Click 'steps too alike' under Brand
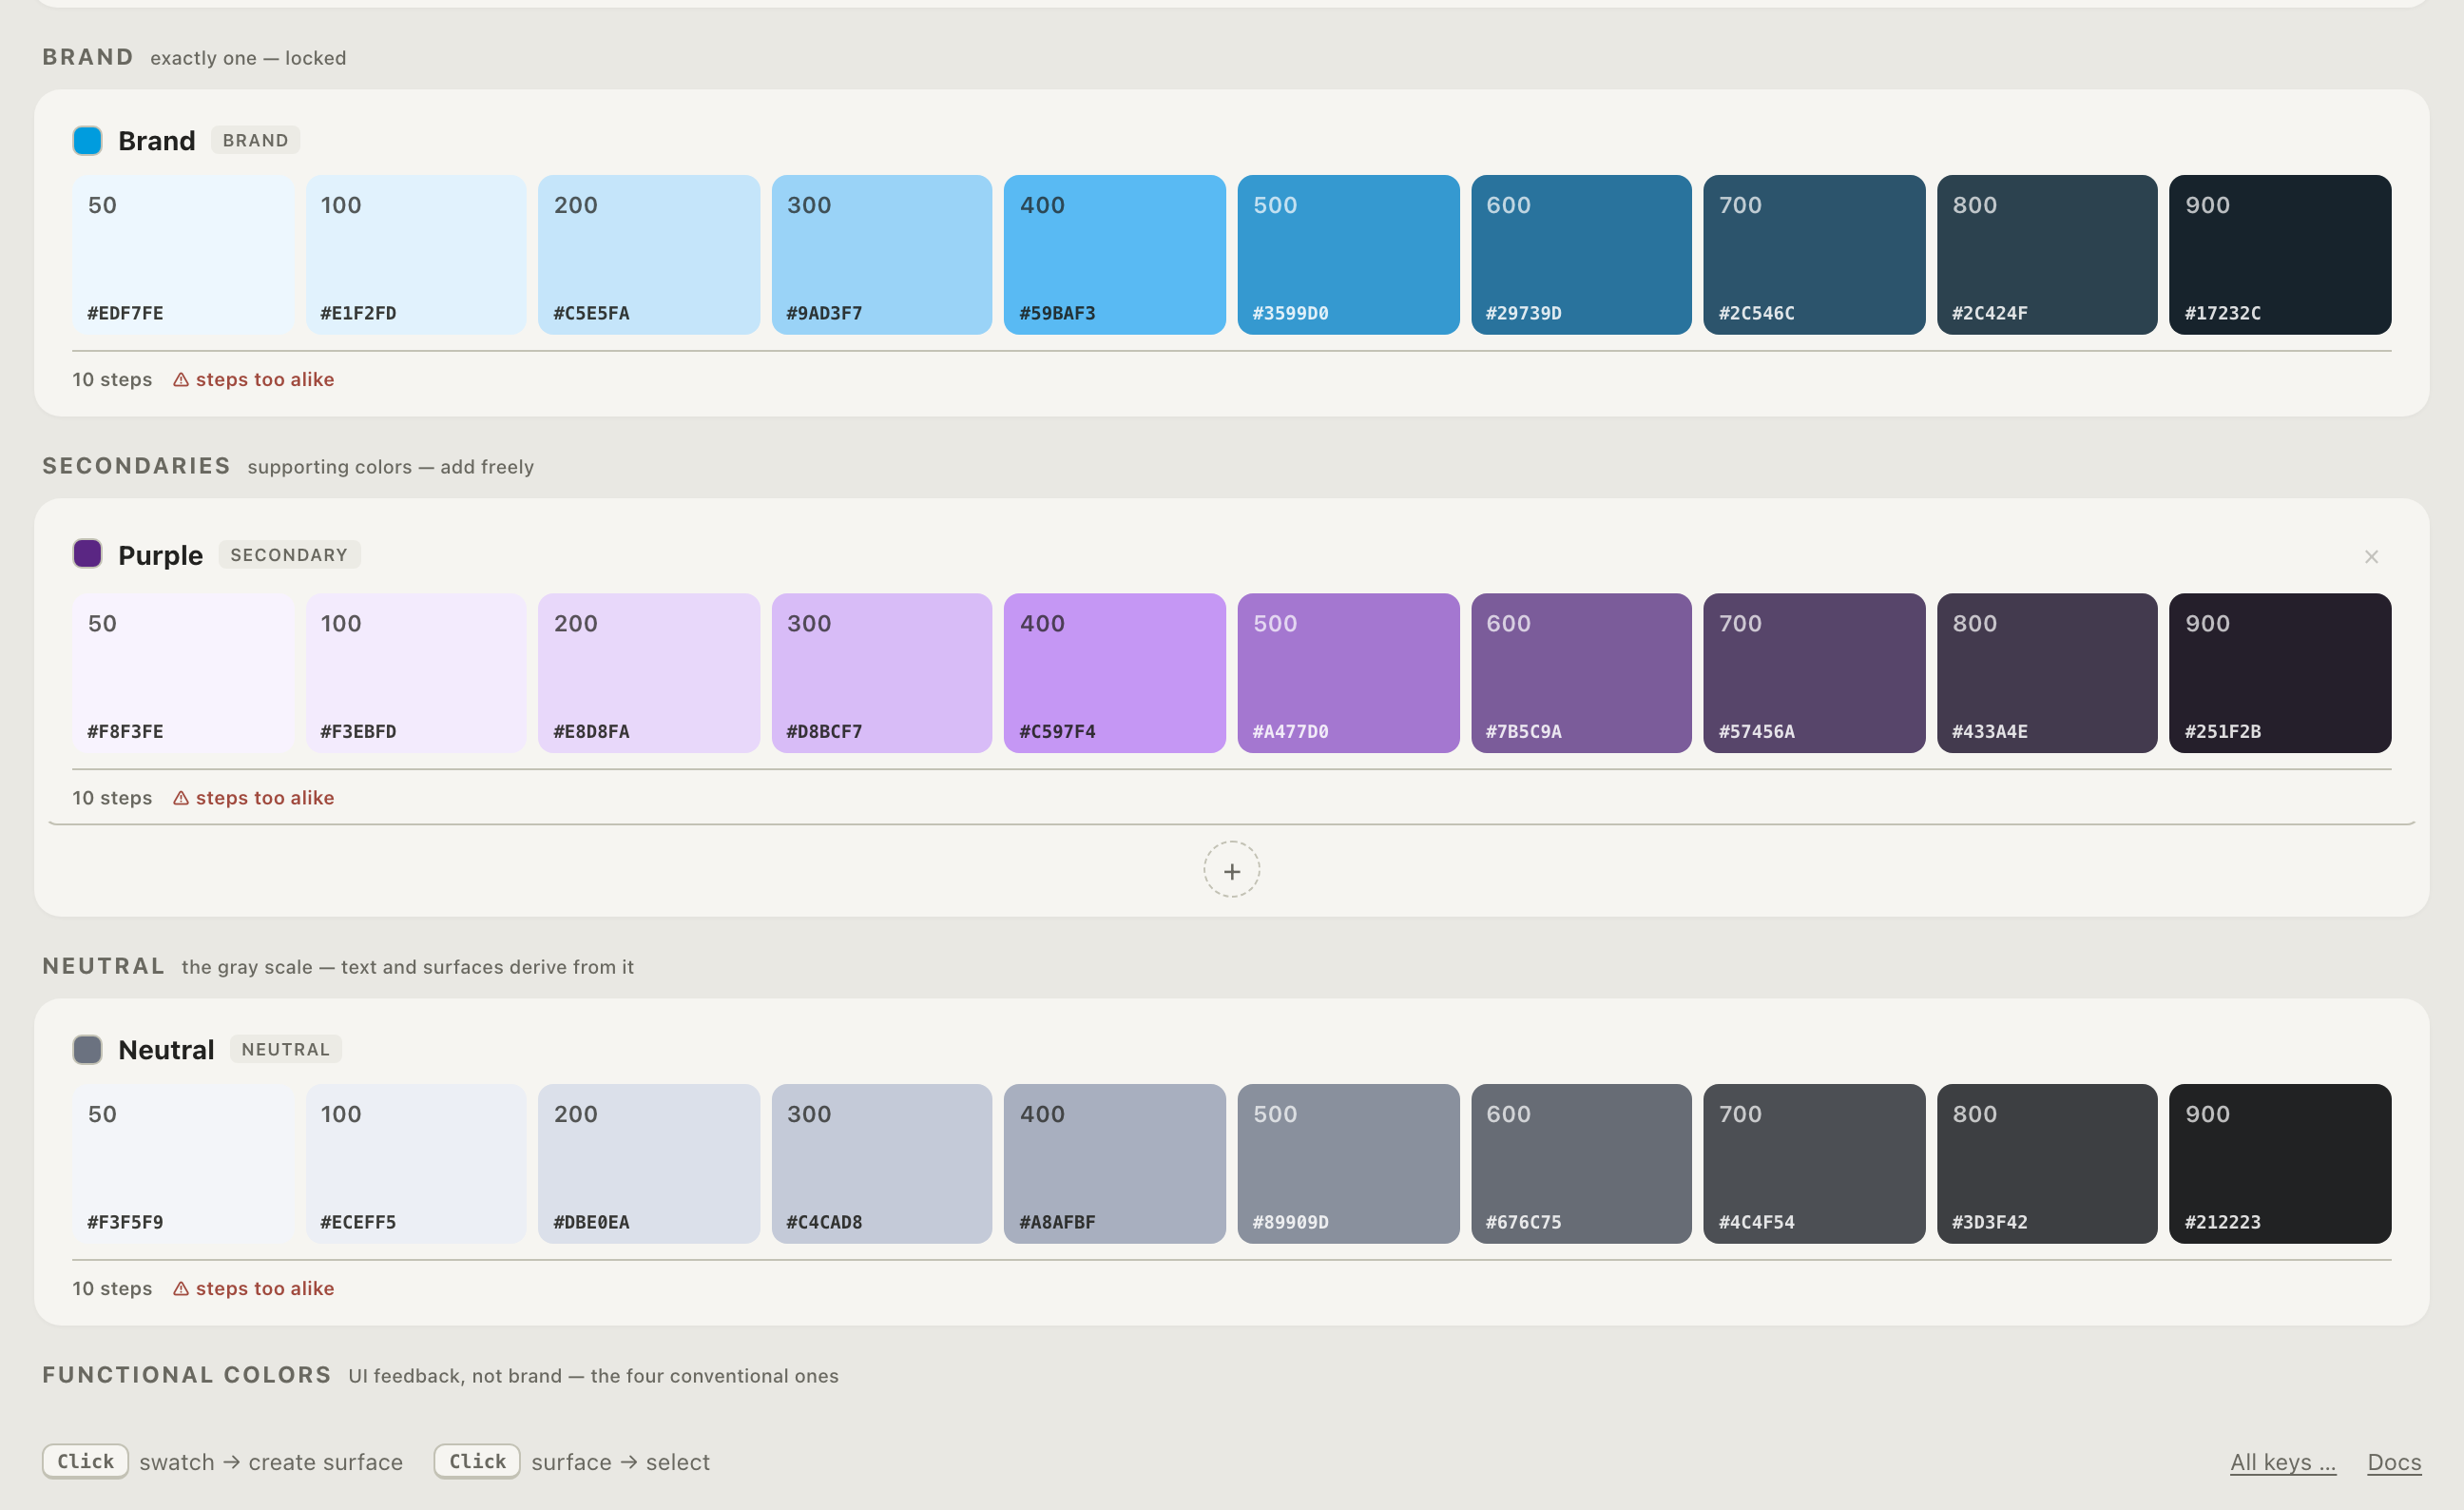Viewport: 2464px width, 1510px height. click(265, 380)
